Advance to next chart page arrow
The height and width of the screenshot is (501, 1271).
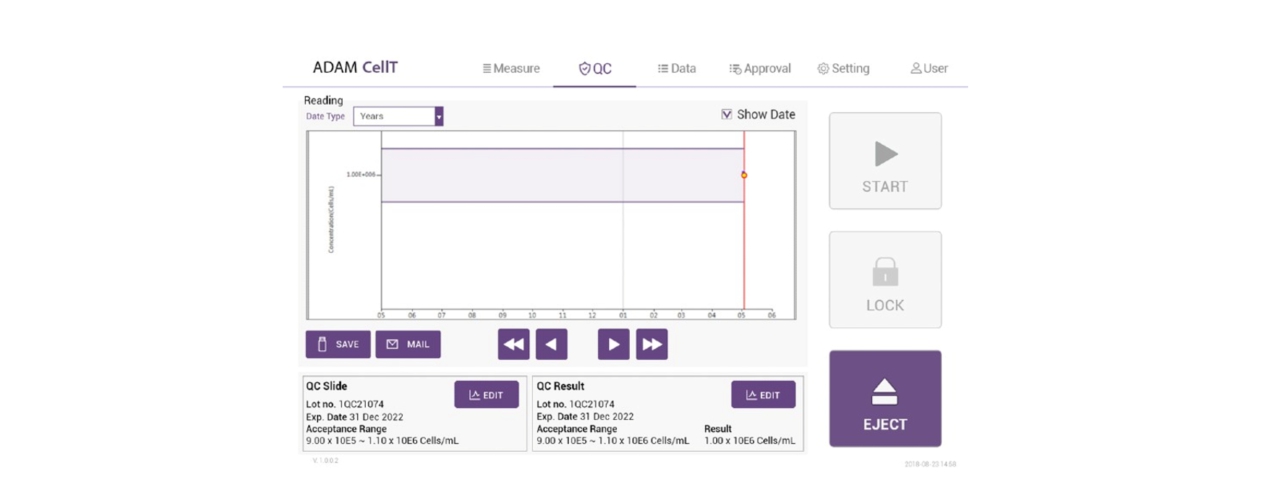tap(613, 344)
